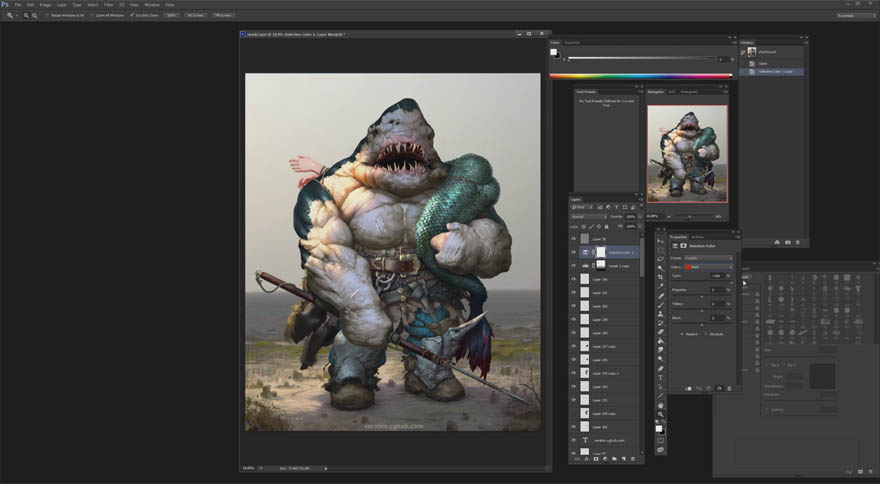This screenshot has height=484, width=880.
Task: Click the Zoom In icon in options bar
Action: (26, 15)
